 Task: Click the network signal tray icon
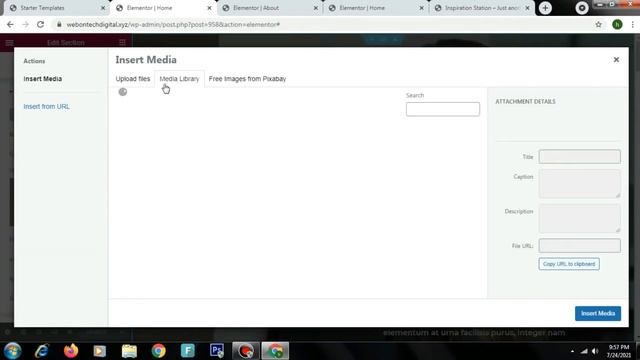click(x=584, y=351)
